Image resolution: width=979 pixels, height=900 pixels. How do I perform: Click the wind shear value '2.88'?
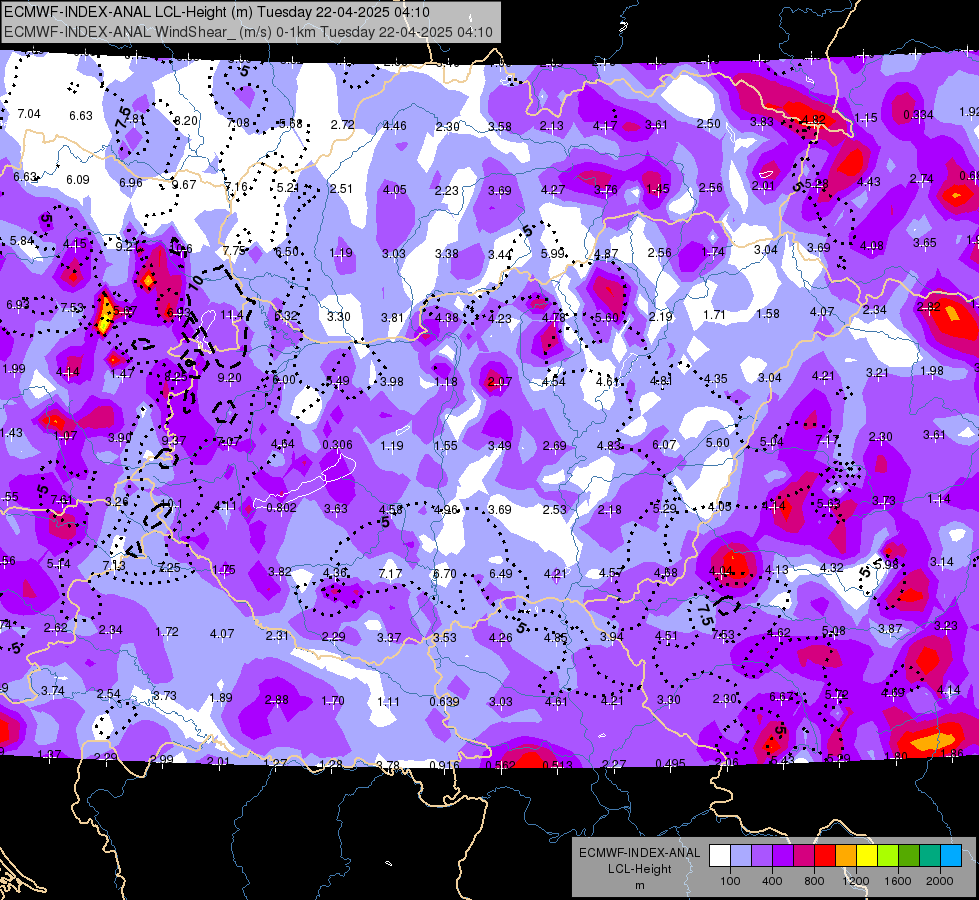[x=277, y=700]
